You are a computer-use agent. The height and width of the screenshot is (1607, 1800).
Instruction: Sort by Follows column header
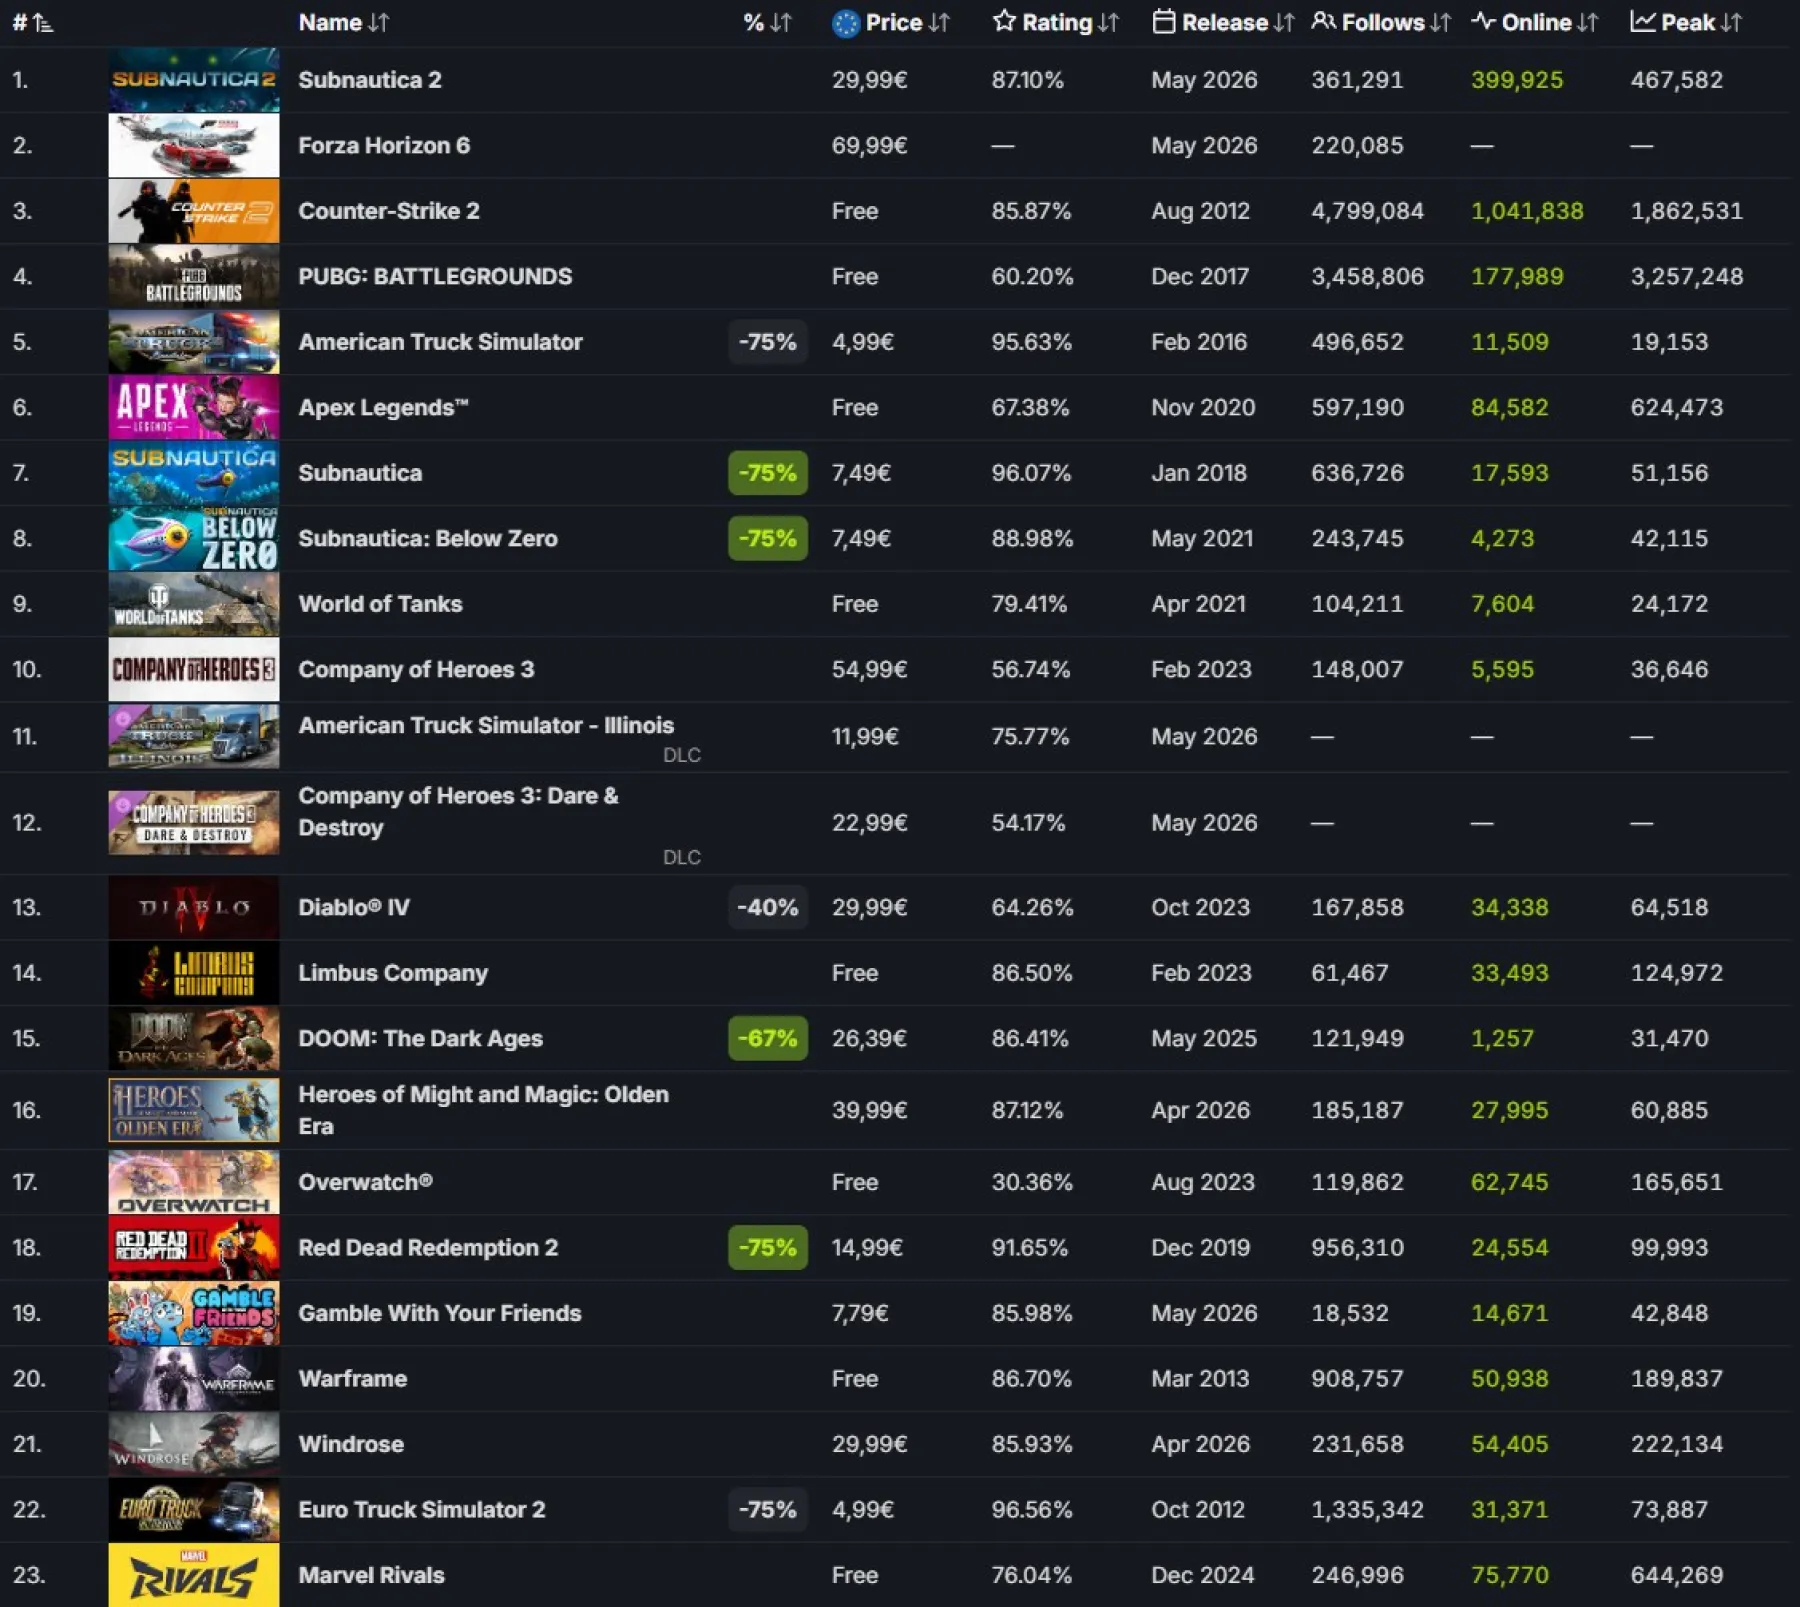coord(1381,22)
